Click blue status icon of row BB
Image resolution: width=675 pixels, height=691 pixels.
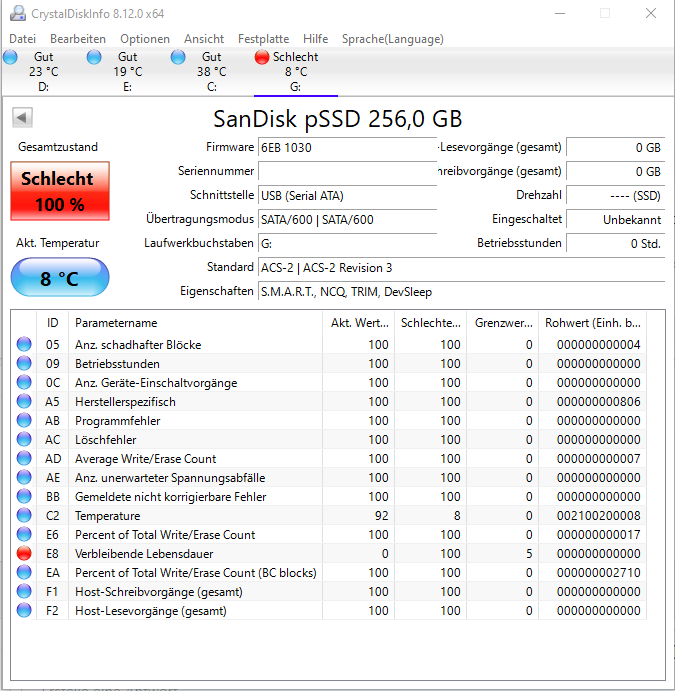click(24, 496)
